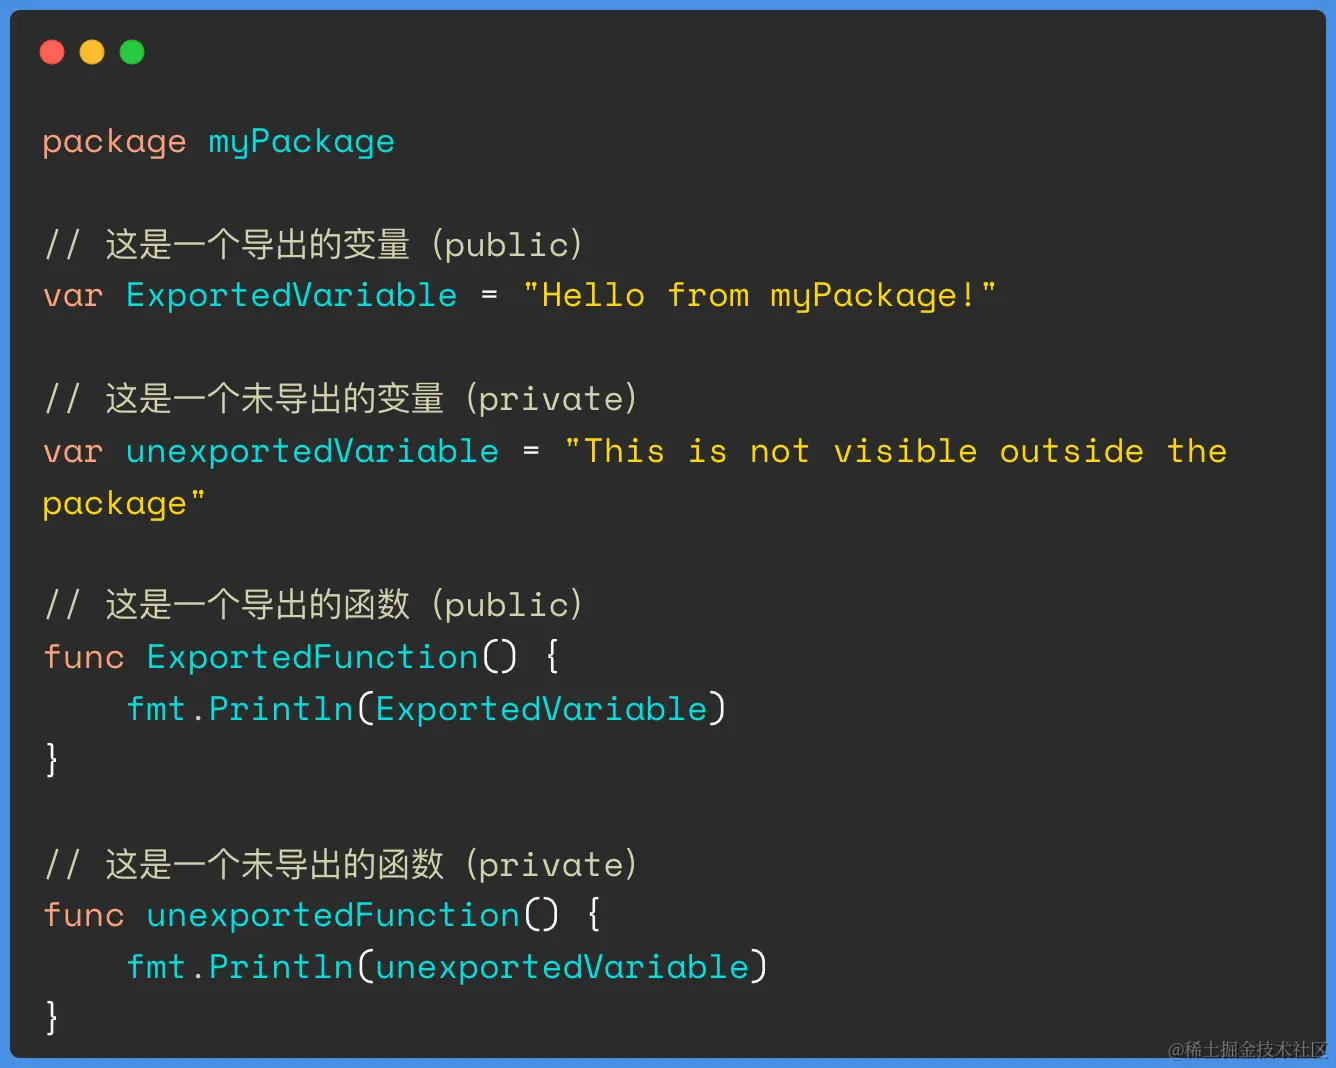
Task: Click the 'package' keyword on line one
Action: 114,142
